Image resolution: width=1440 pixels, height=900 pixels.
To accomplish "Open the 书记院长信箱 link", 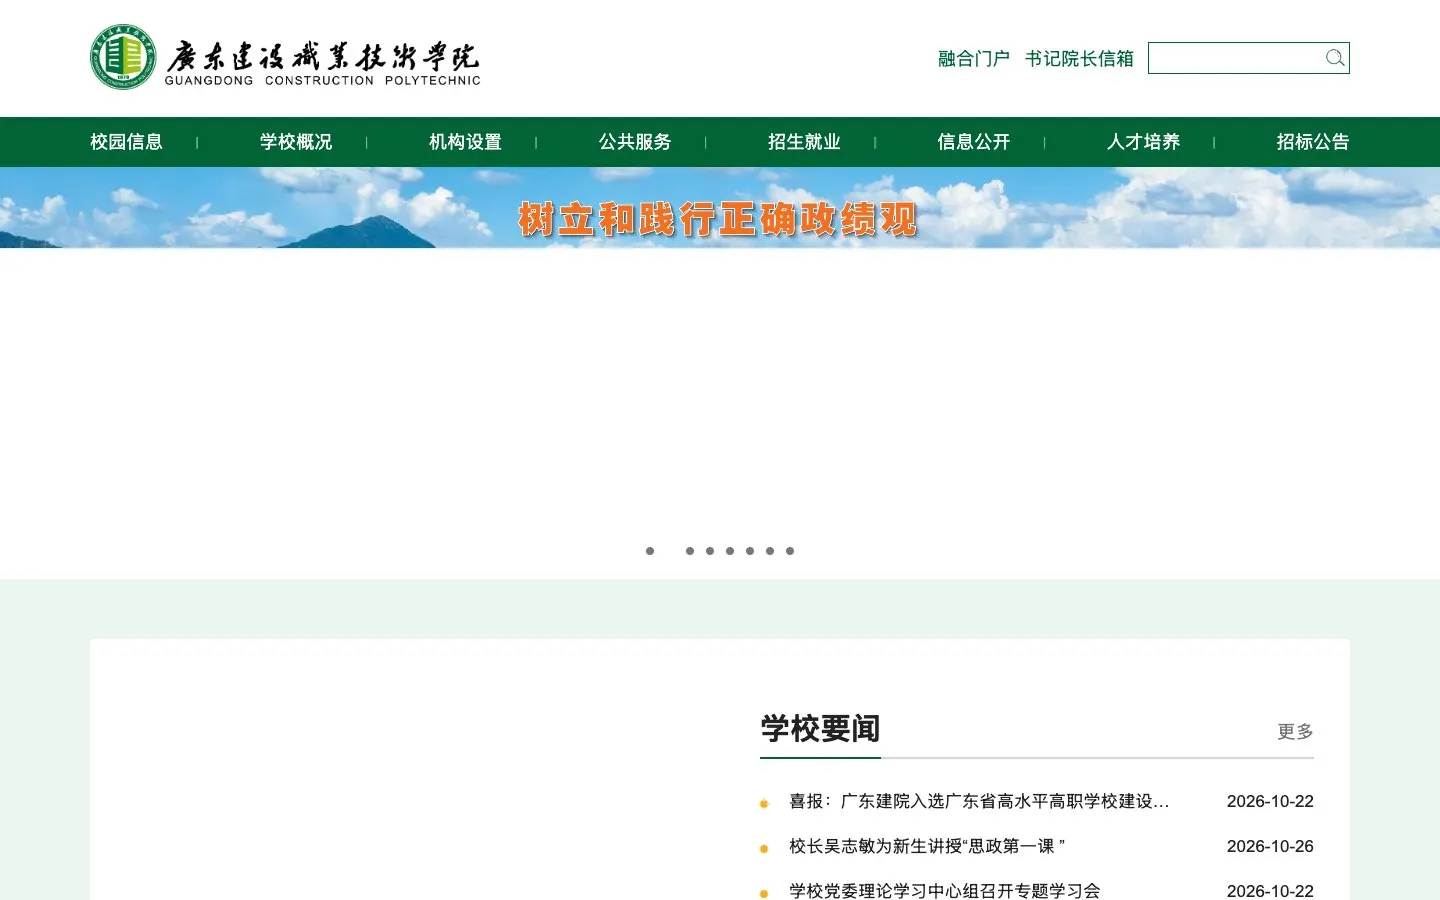I will (x=1079, y=59).
